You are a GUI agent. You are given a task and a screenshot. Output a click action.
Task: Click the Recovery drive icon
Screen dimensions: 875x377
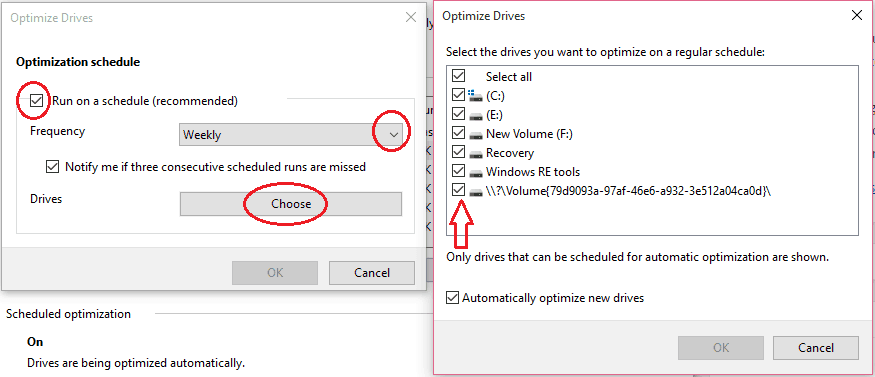coord(475,154)
